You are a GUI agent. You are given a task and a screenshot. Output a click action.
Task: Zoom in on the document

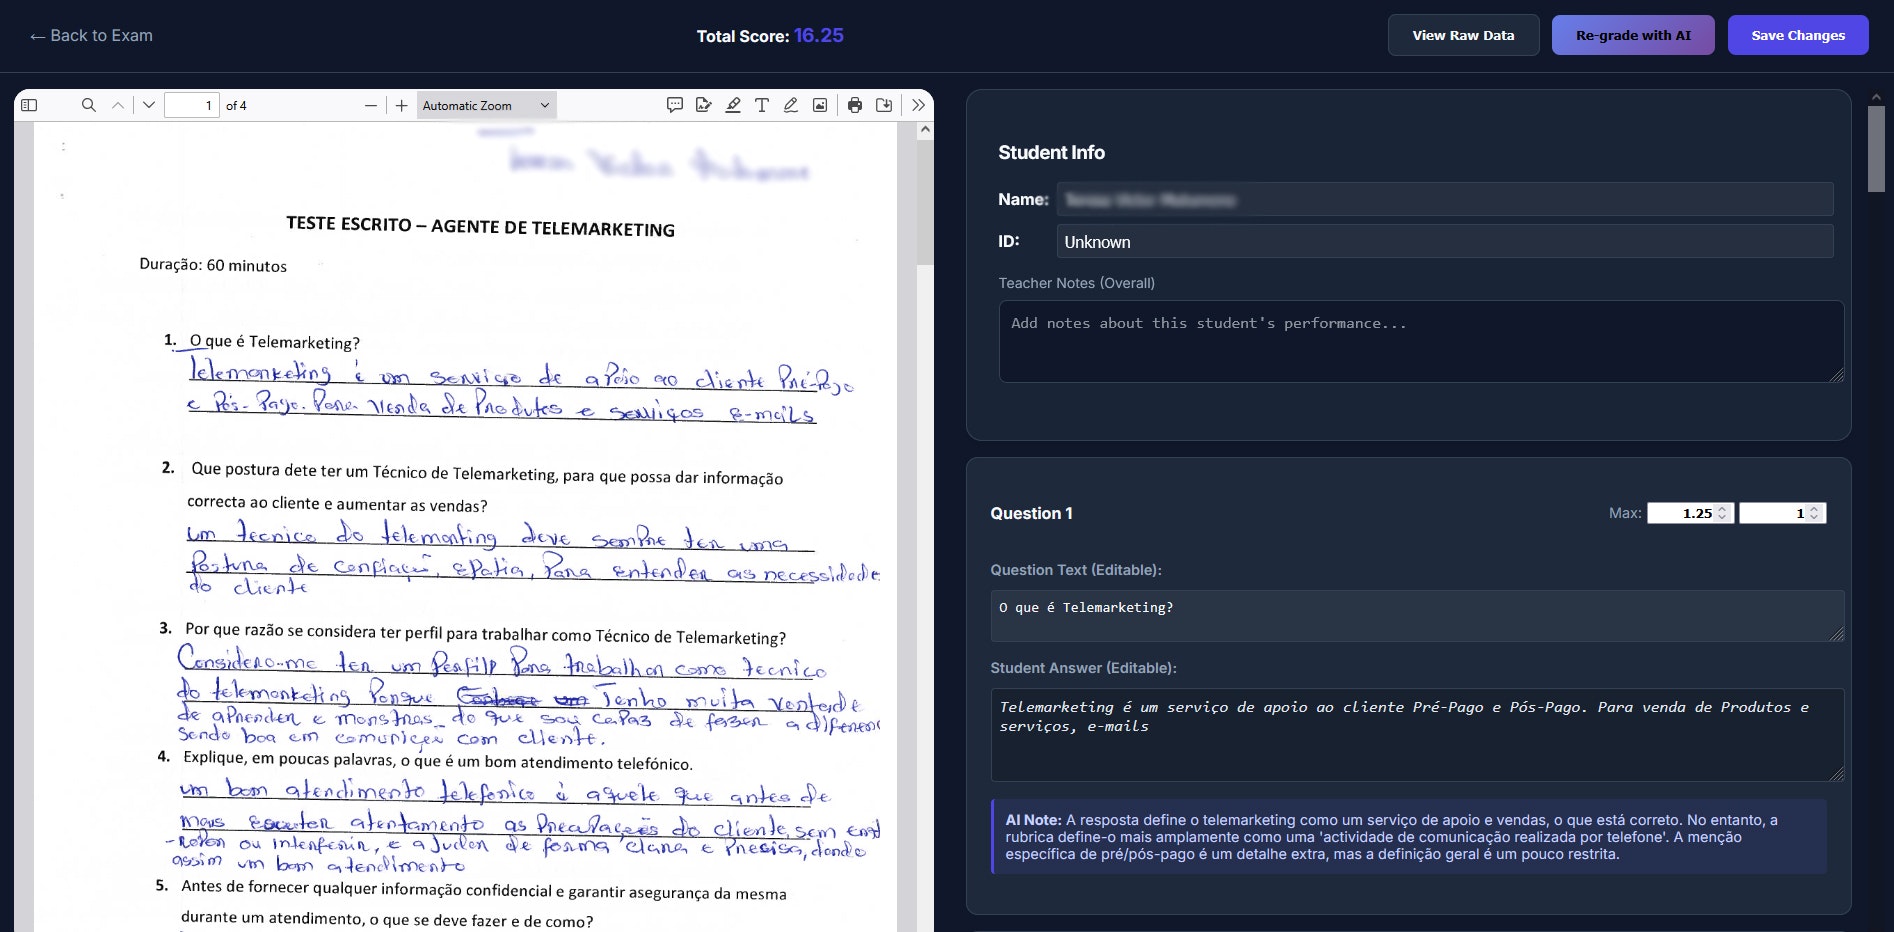400,104
